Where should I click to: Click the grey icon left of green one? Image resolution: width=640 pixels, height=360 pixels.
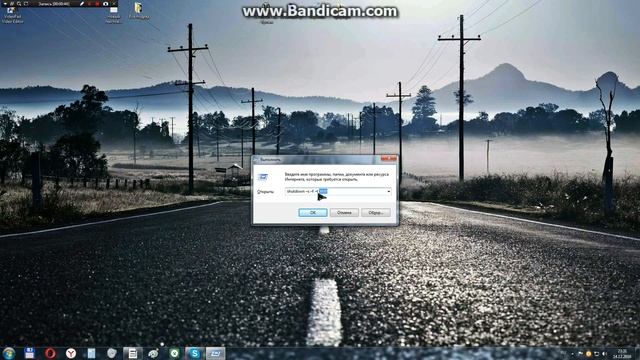(153, 353)
